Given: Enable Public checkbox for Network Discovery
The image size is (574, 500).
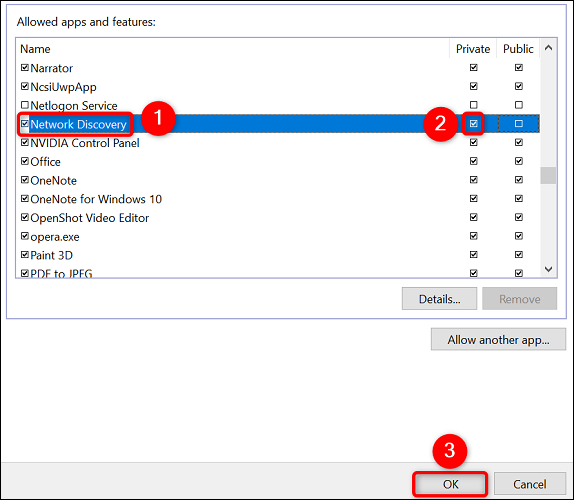Looking at the screenshot, I should tap(518, 124).
